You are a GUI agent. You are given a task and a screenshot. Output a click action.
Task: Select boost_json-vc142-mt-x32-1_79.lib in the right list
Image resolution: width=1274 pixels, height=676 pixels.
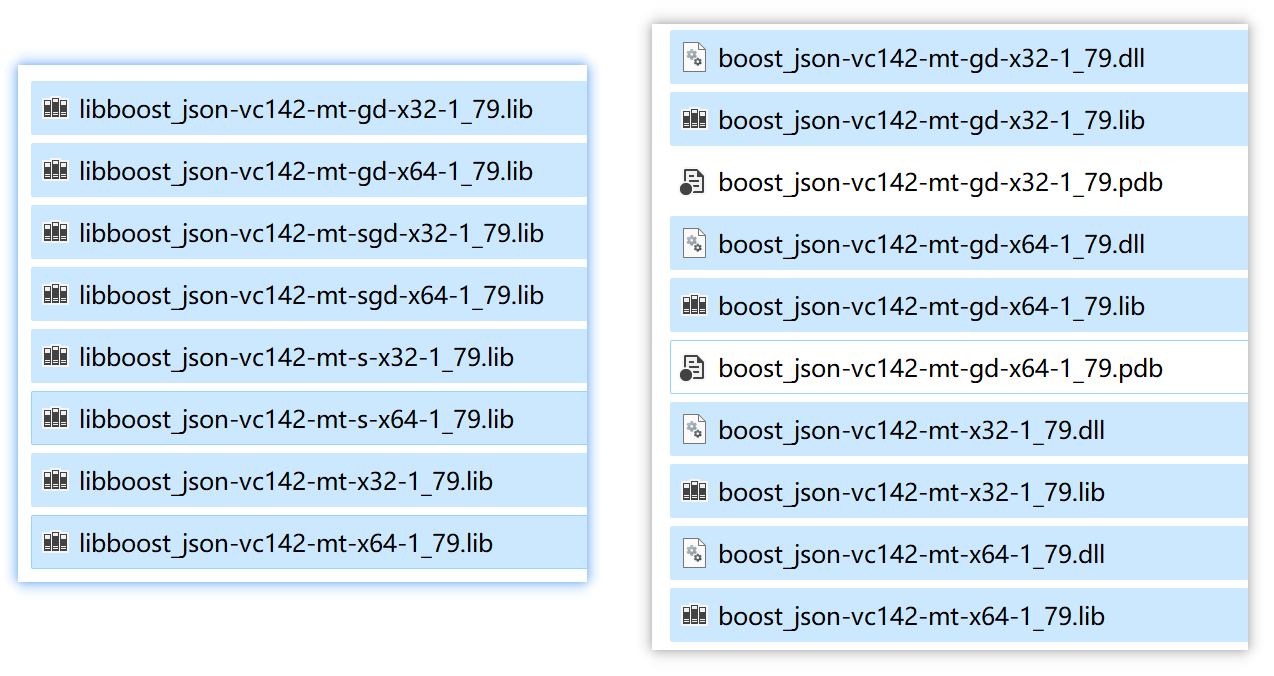point(911,492)
